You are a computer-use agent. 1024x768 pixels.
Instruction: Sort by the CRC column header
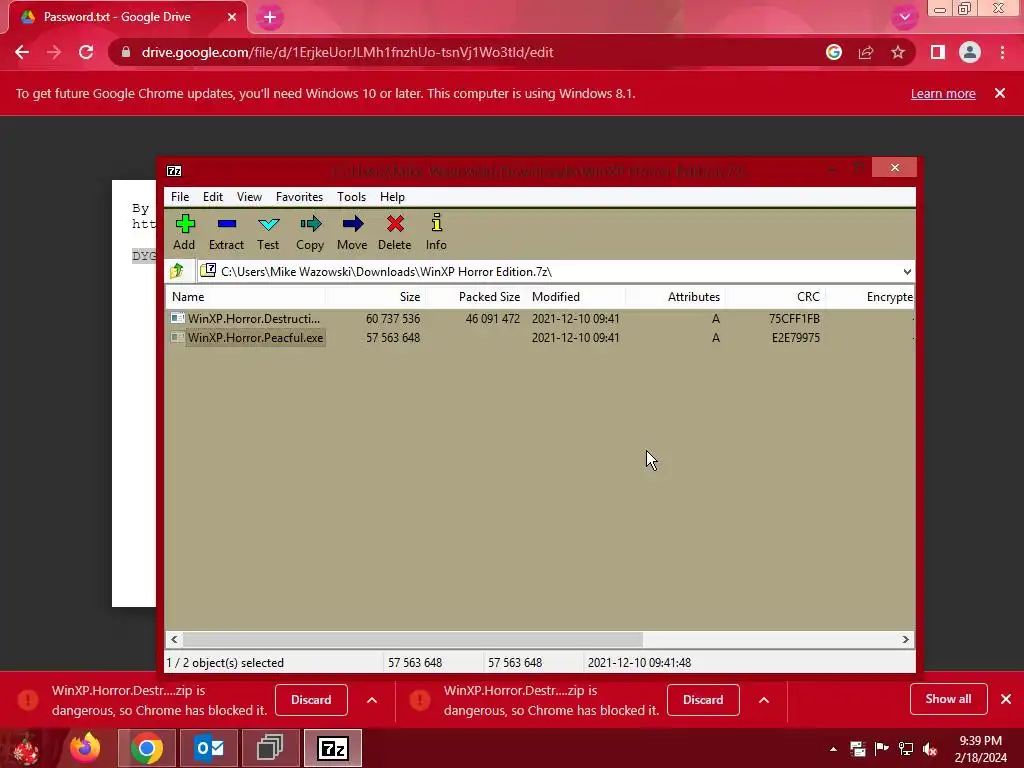click(x=776, y=296)
